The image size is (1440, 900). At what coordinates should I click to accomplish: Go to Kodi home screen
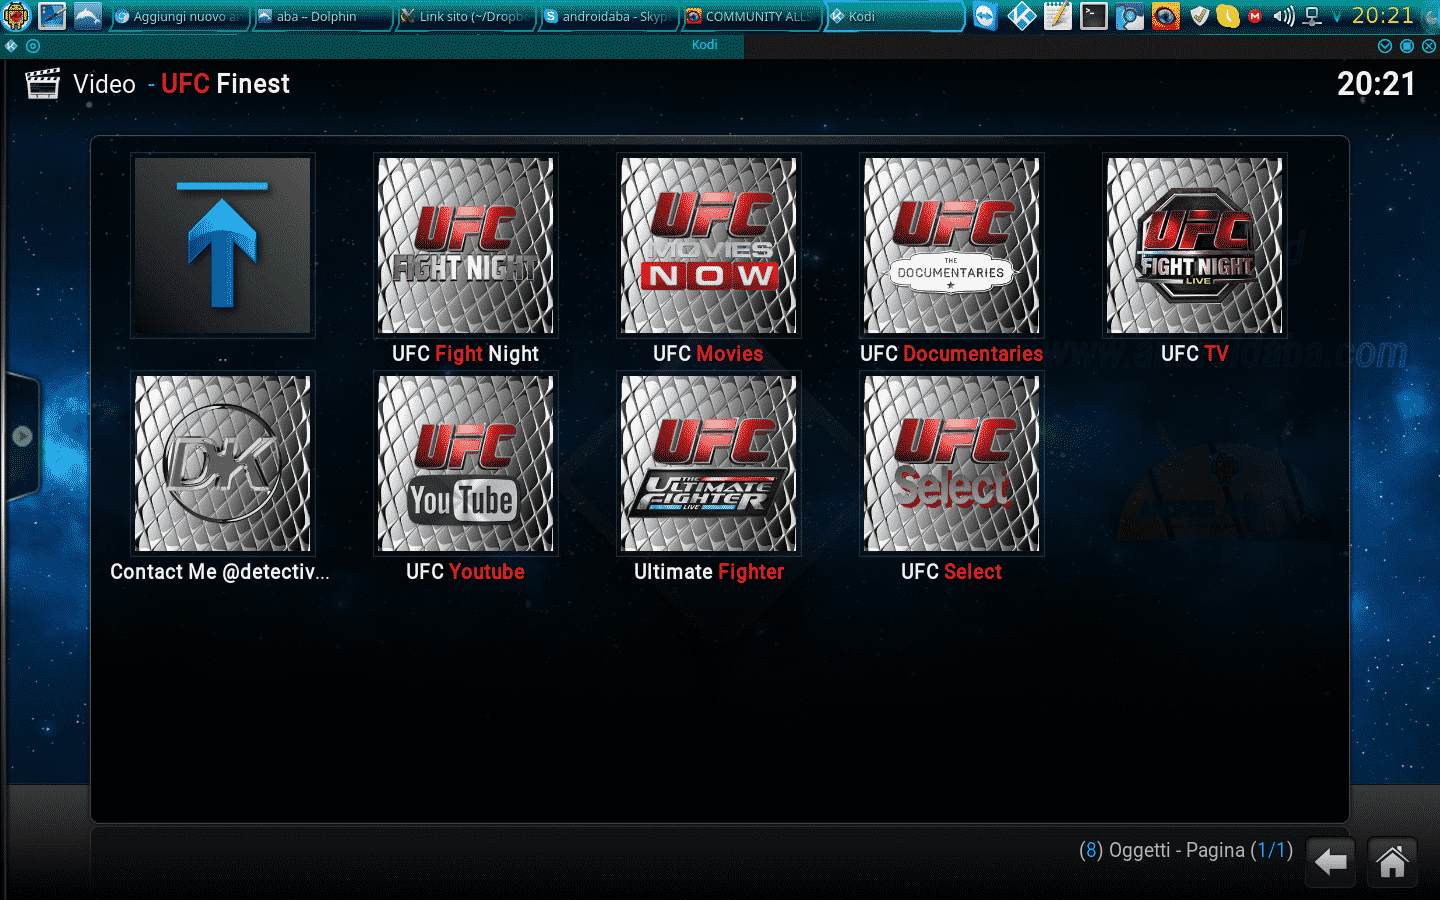1392,861
